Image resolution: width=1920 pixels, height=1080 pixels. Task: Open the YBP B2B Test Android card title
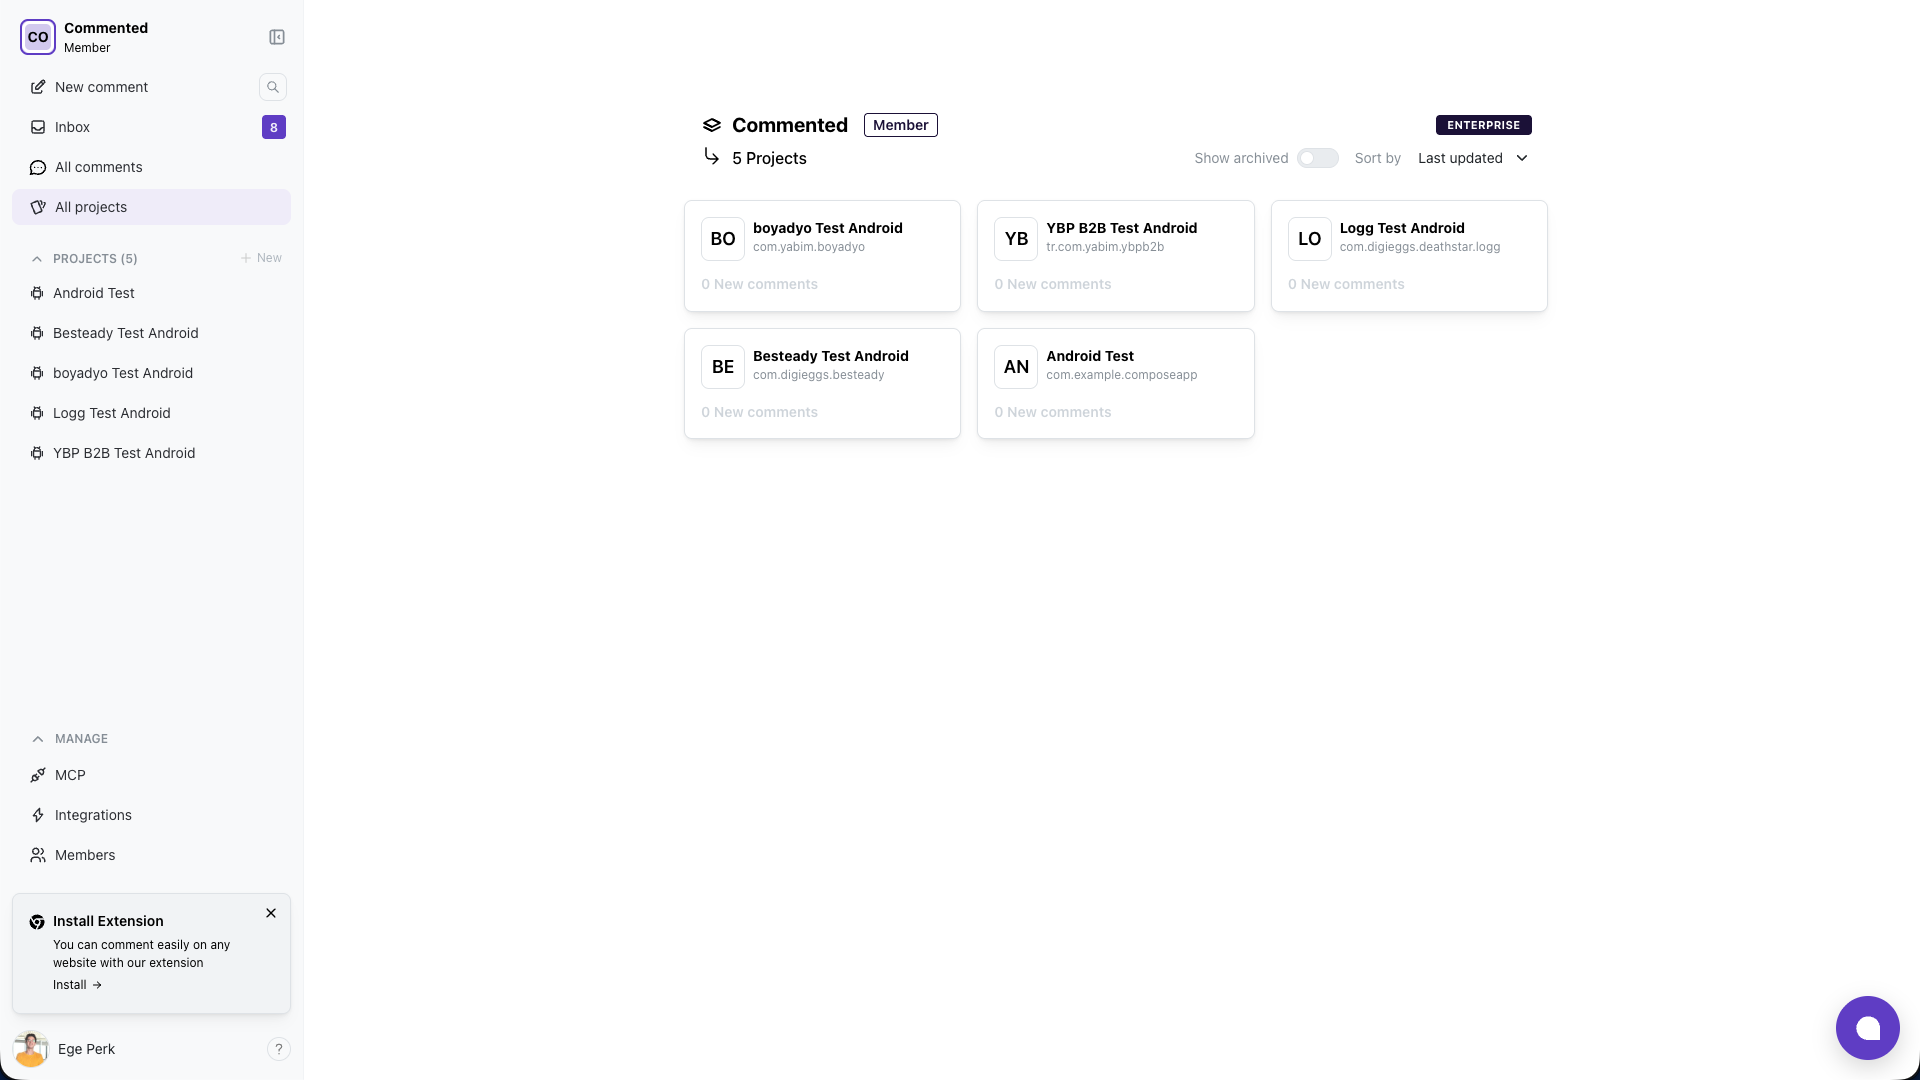pos(1122,228)
